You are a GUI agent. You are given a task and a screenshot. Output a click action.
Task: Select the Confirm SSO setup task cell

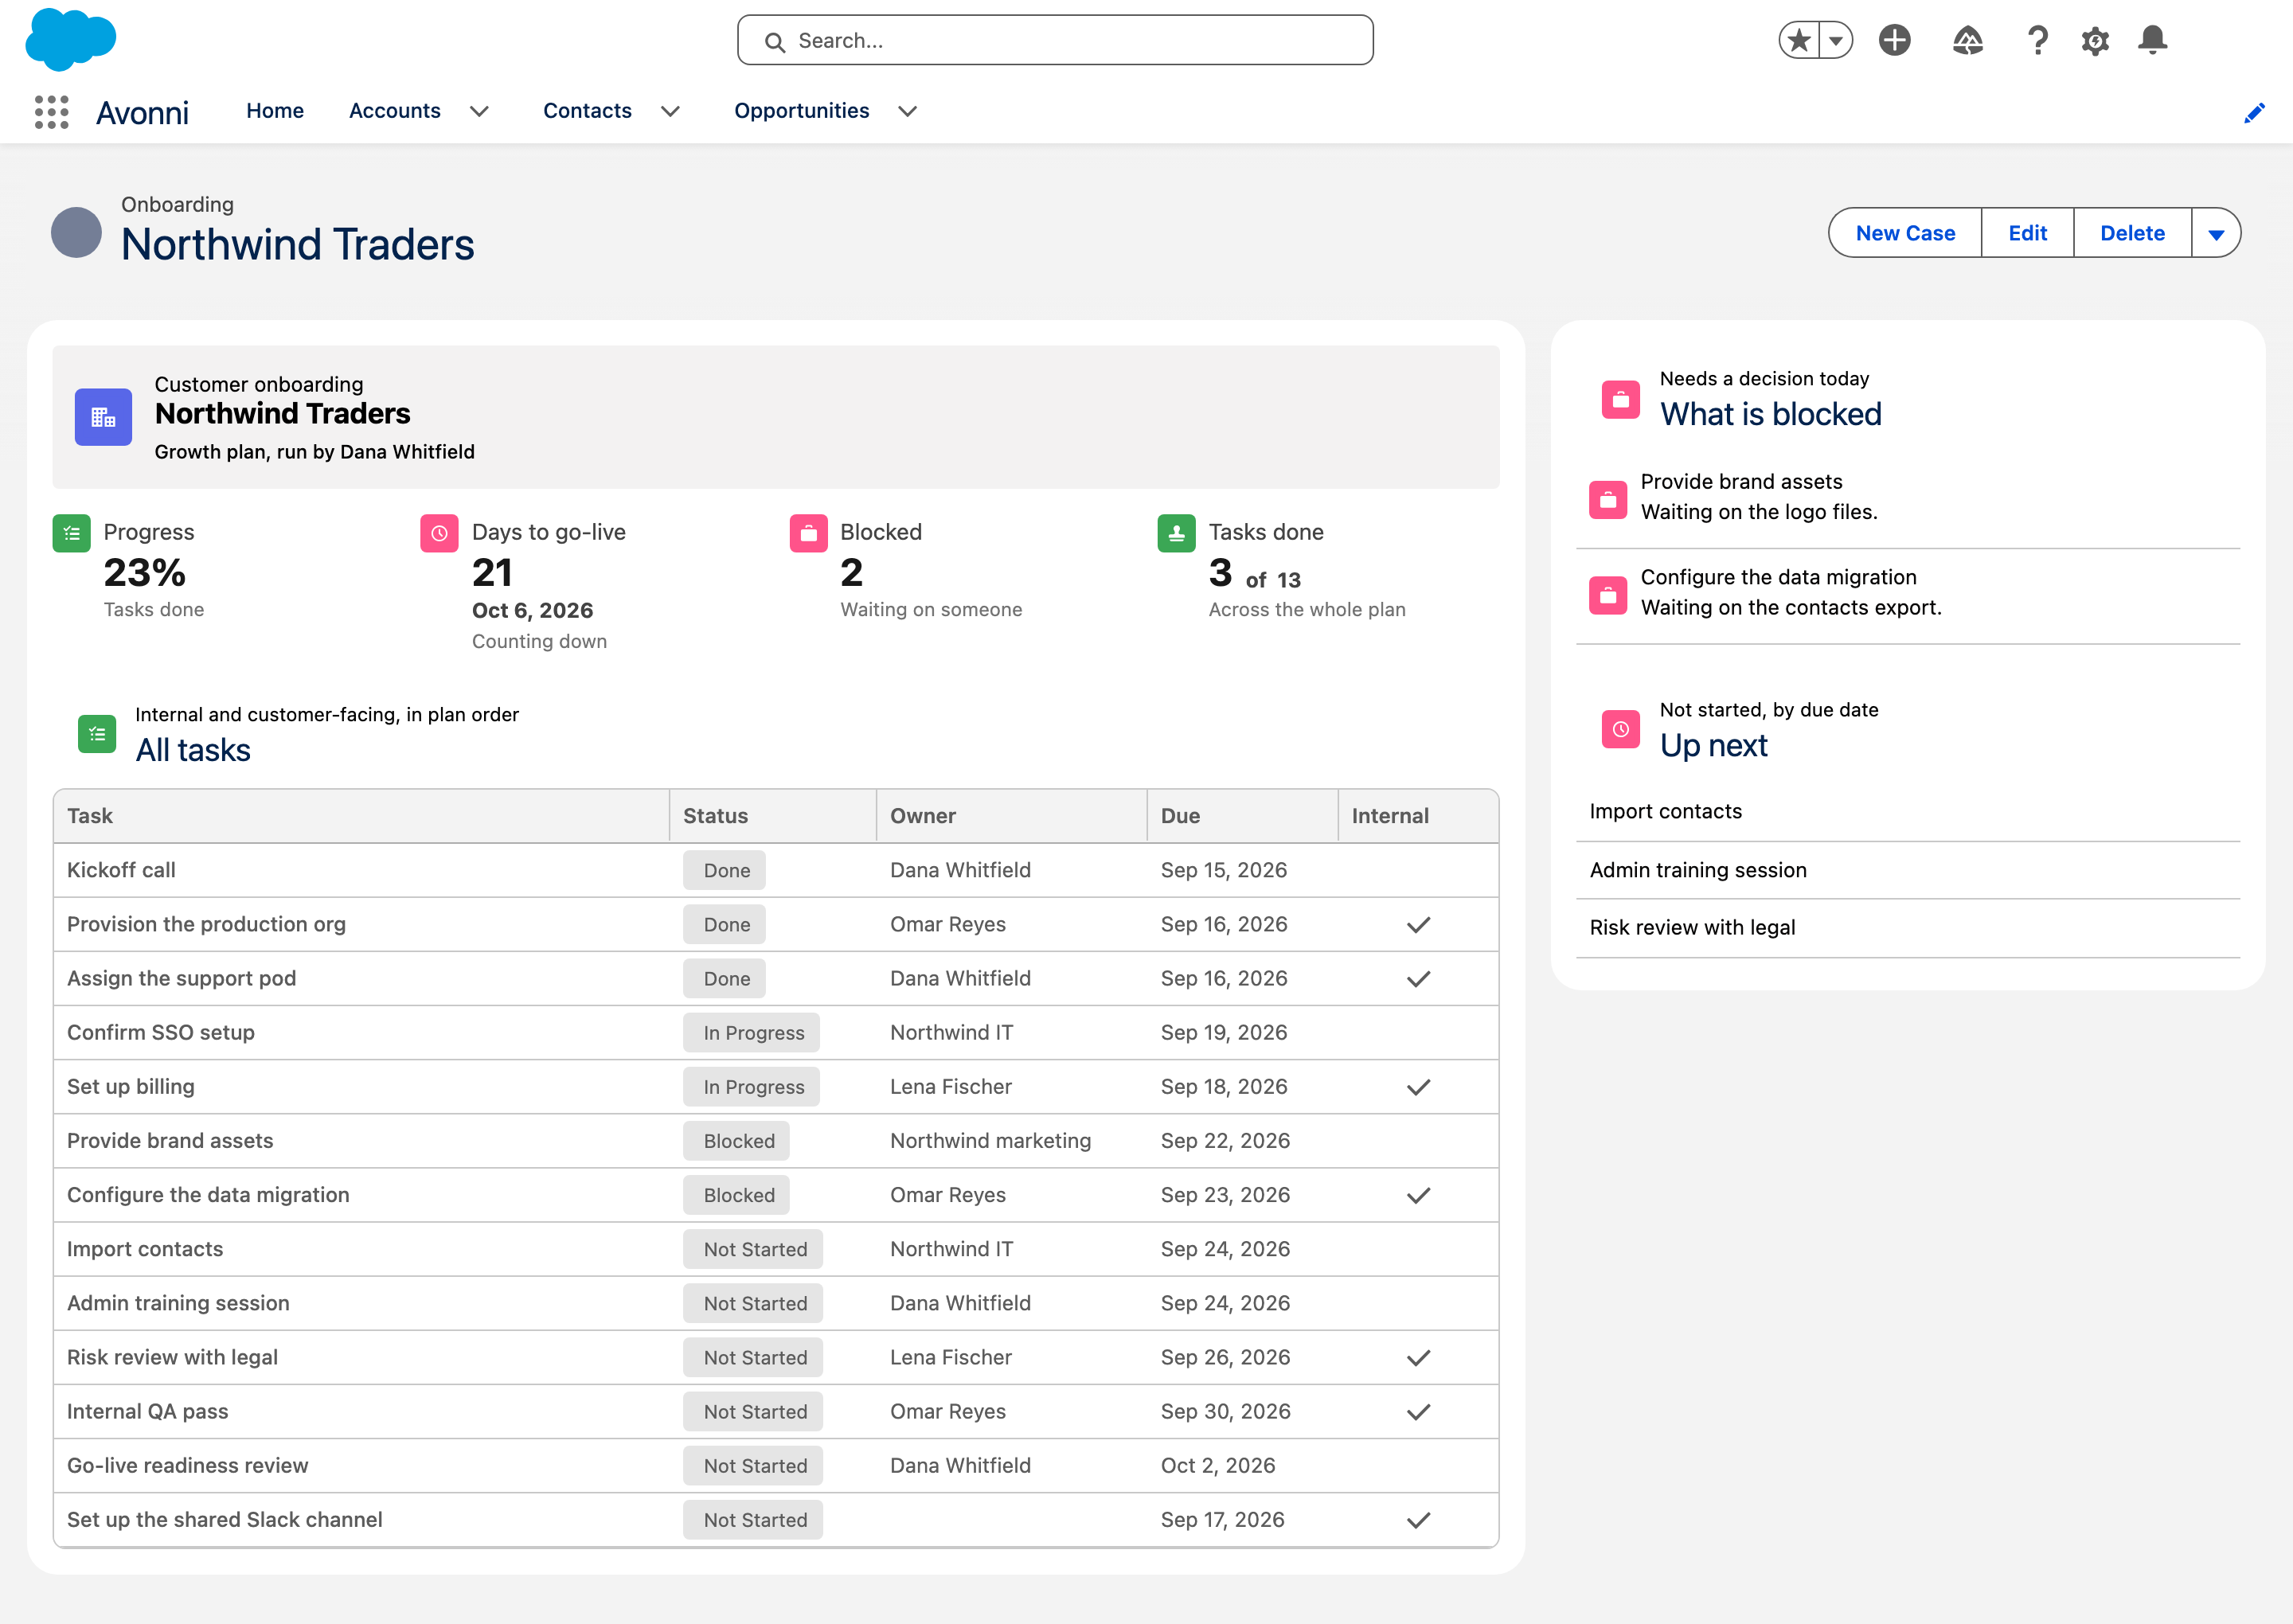tap(361, 1033)
